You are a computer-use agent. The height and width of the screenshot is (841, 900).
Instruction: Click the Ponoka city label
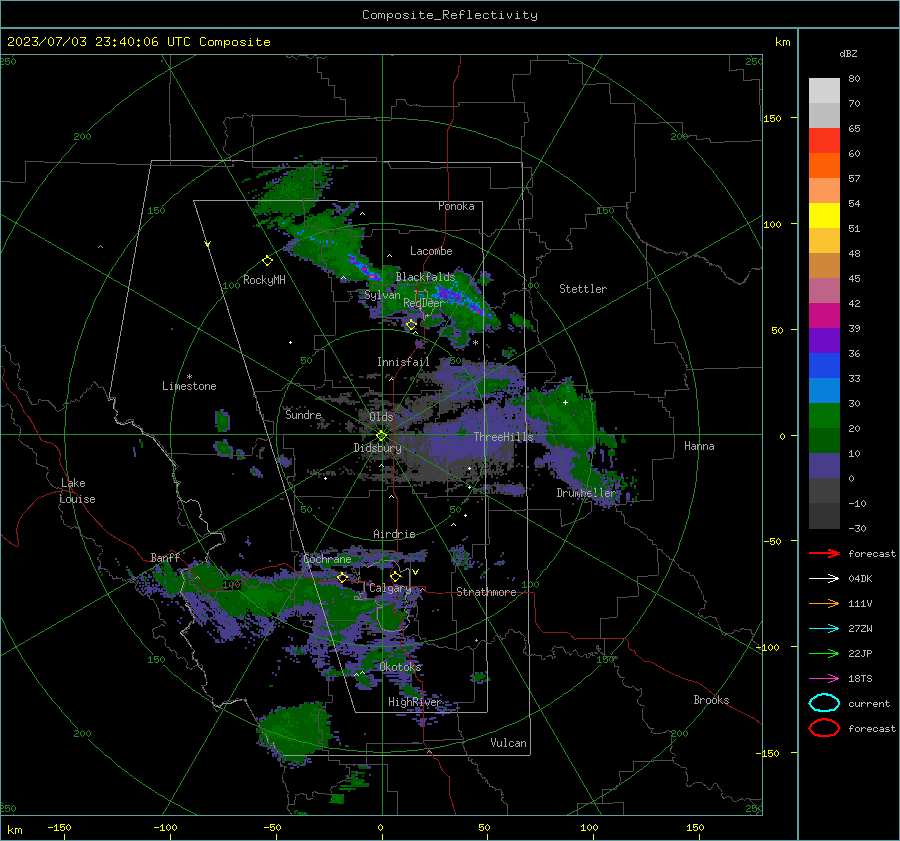point(456,206)
